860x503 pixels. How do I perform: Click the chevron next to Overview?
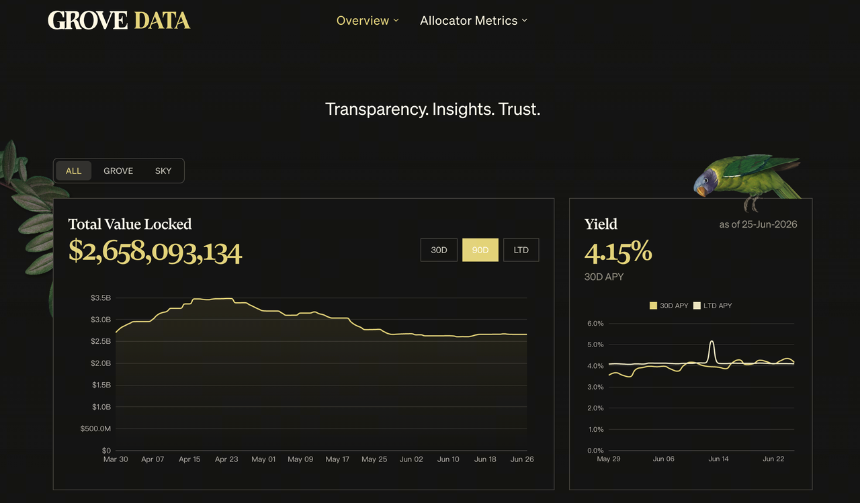396,21
